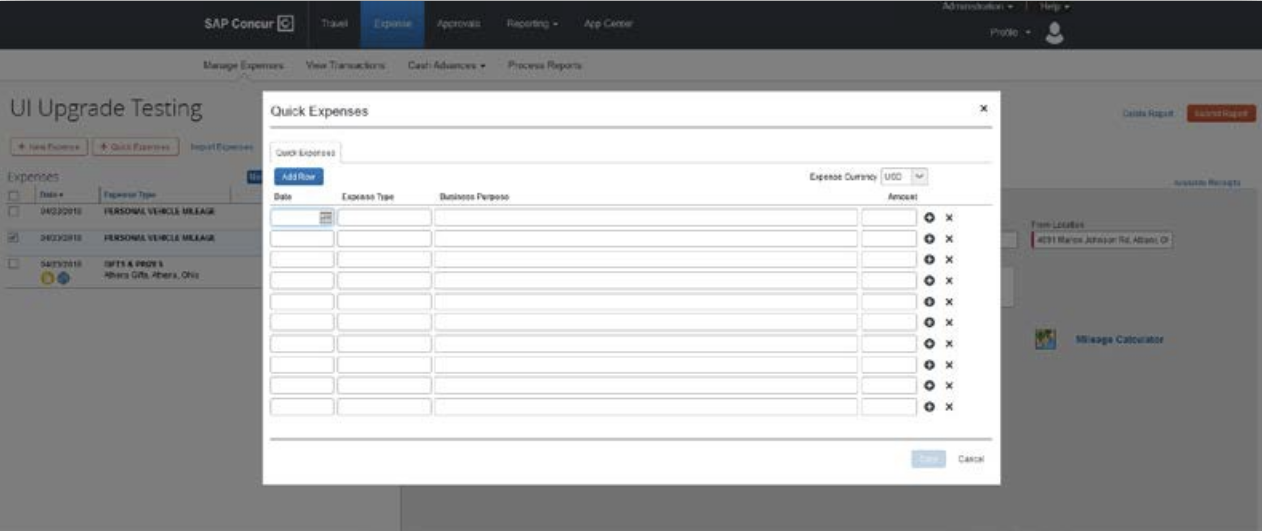Click the plus icon on the seventh row
This screenshot has height=531, width=1262.
click(x=929, y=343)
